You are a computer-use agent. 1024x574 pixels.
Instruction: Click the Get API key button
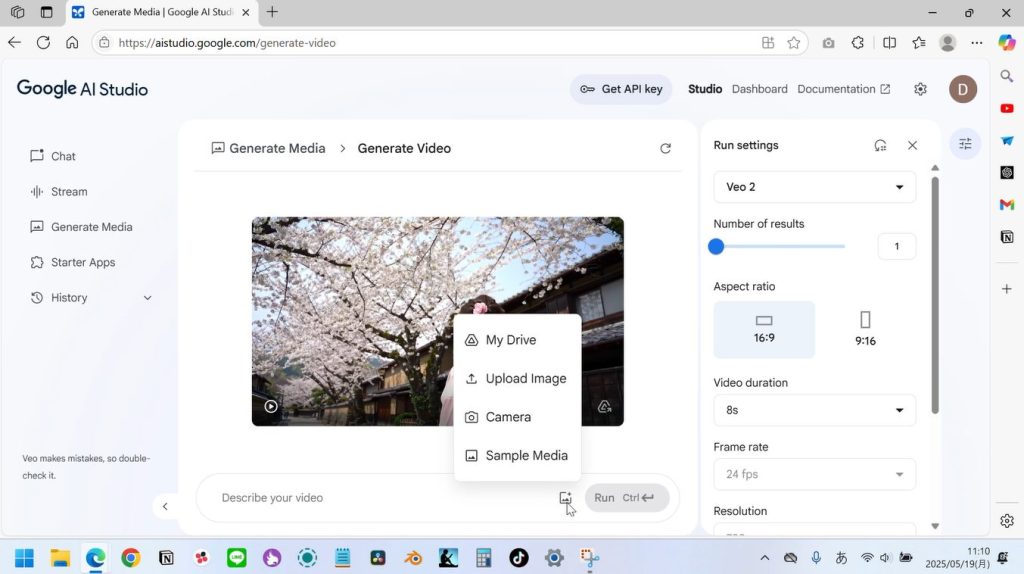click(621, 89)
